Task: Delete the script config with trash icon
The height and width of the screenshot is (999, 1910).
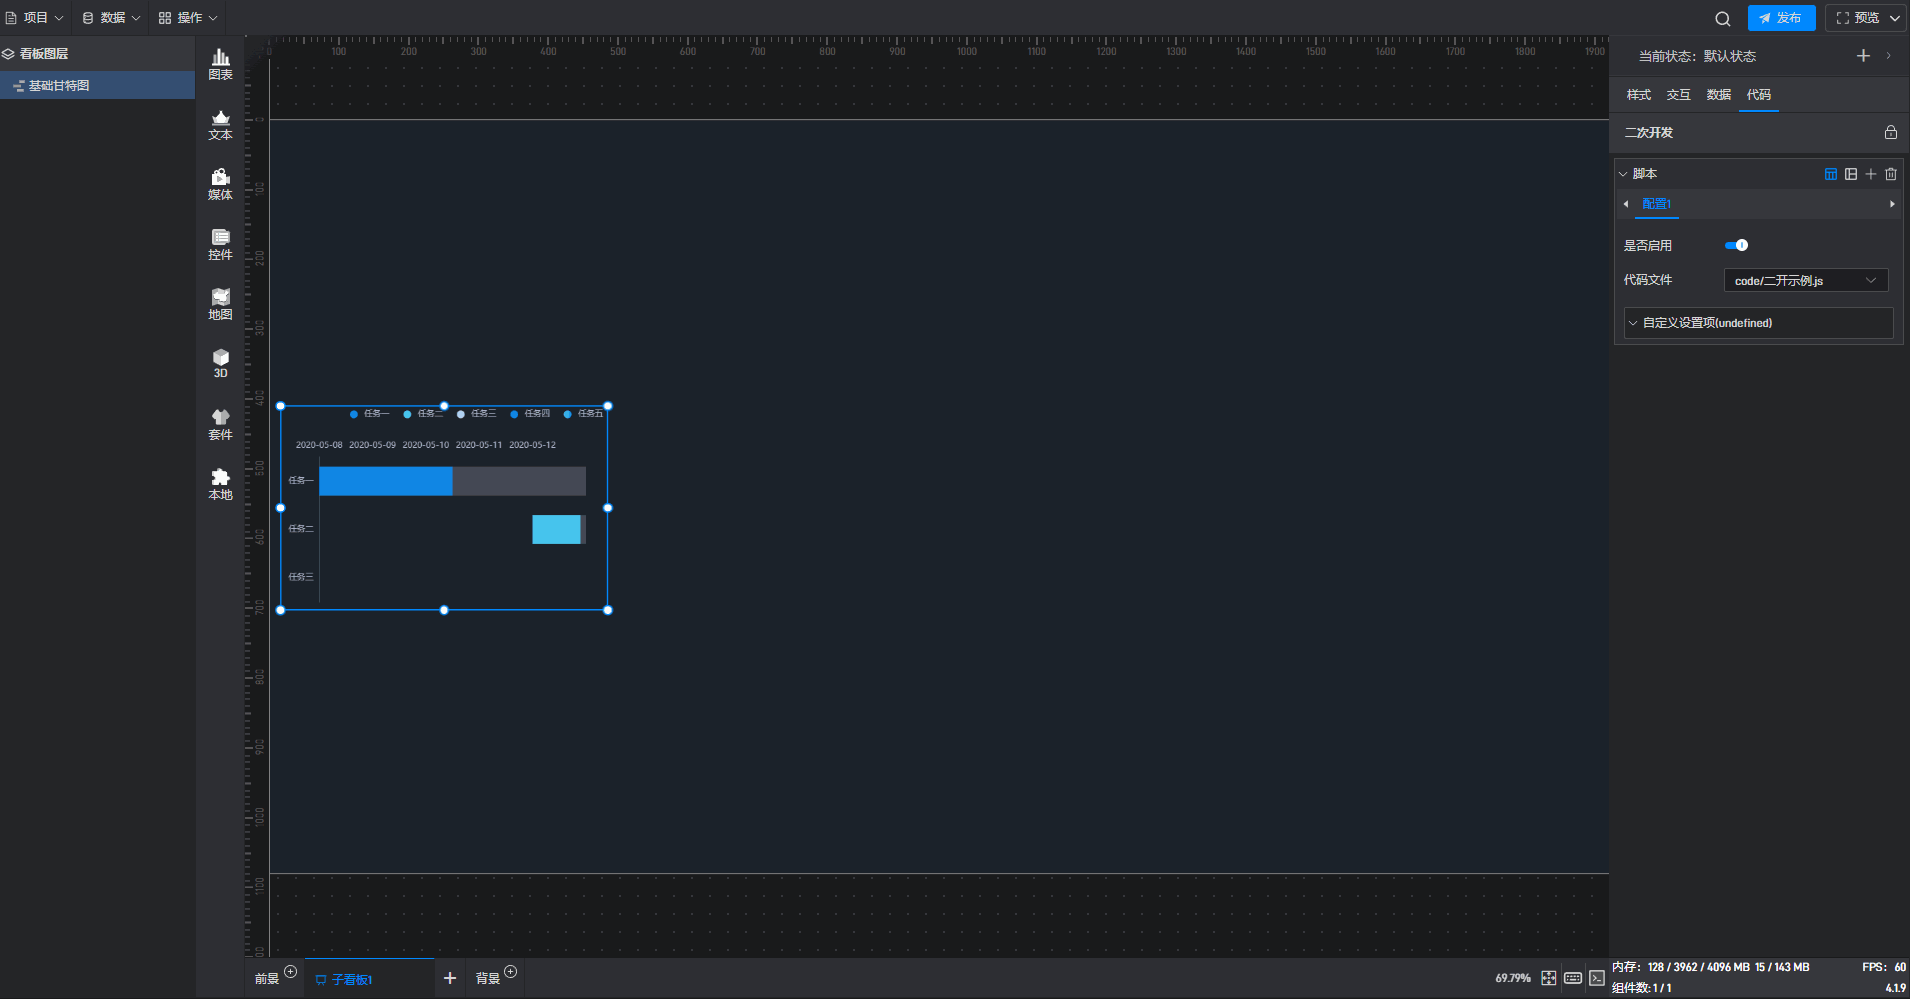Action: tap(1891, 174)
